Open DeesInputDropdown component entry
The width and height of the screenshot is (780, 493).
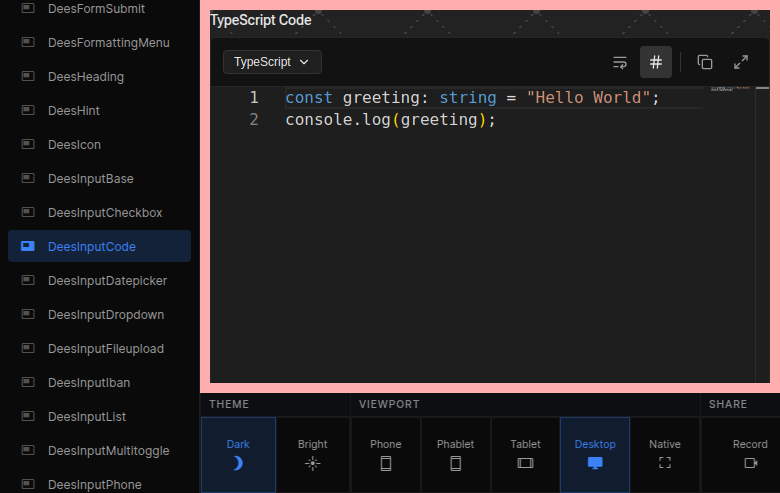(x=105, y=315)
